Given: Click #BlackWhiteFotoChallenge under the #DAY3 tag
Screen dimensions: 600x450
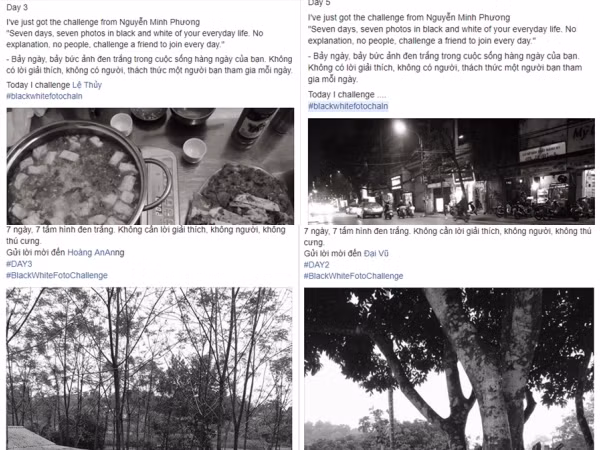Looking at the screenshot, I should 57,276.
